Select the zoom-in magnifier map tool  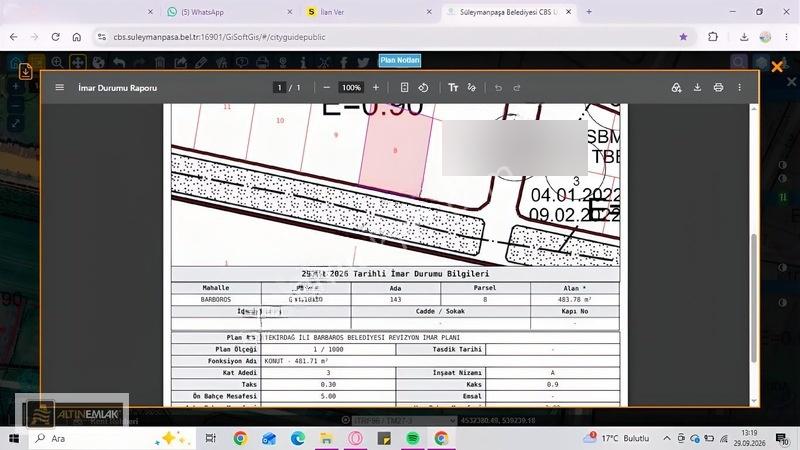tap(57, 63)
